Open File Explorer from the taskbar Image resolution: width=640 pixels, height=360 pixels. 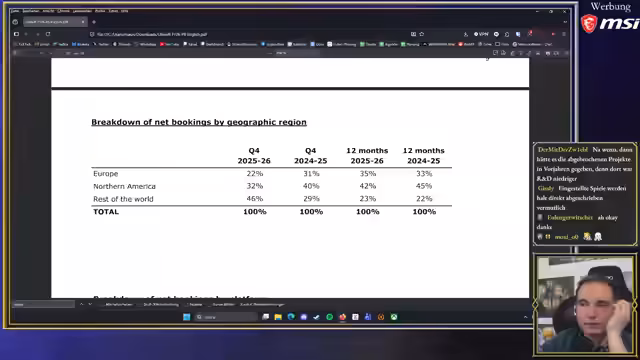click(278, 317)
